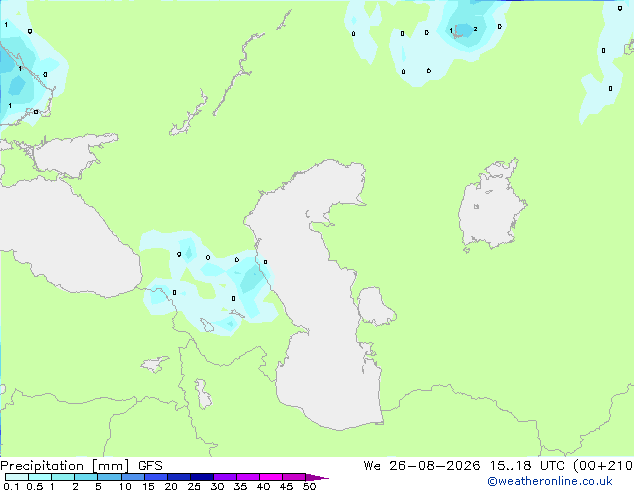This screenshot has width=634, height=490.
Task: Click the '15..18 UTC' time text
Action: click(x=527, y=466)
